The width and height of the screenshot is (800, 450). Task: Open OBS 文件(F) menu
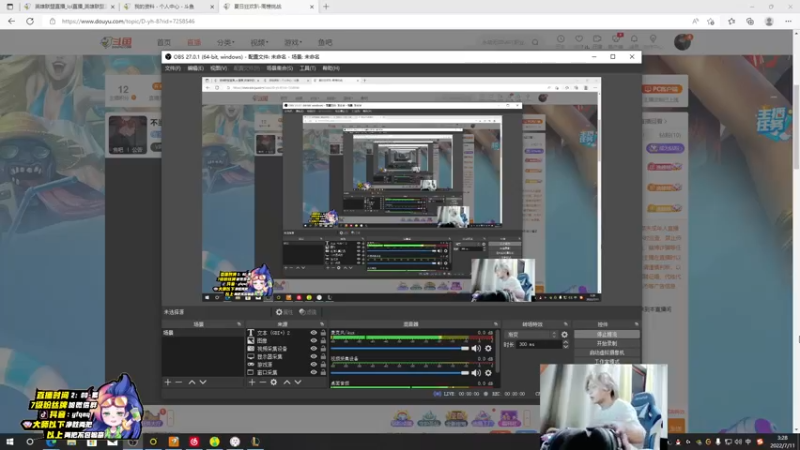click(172, 68)
